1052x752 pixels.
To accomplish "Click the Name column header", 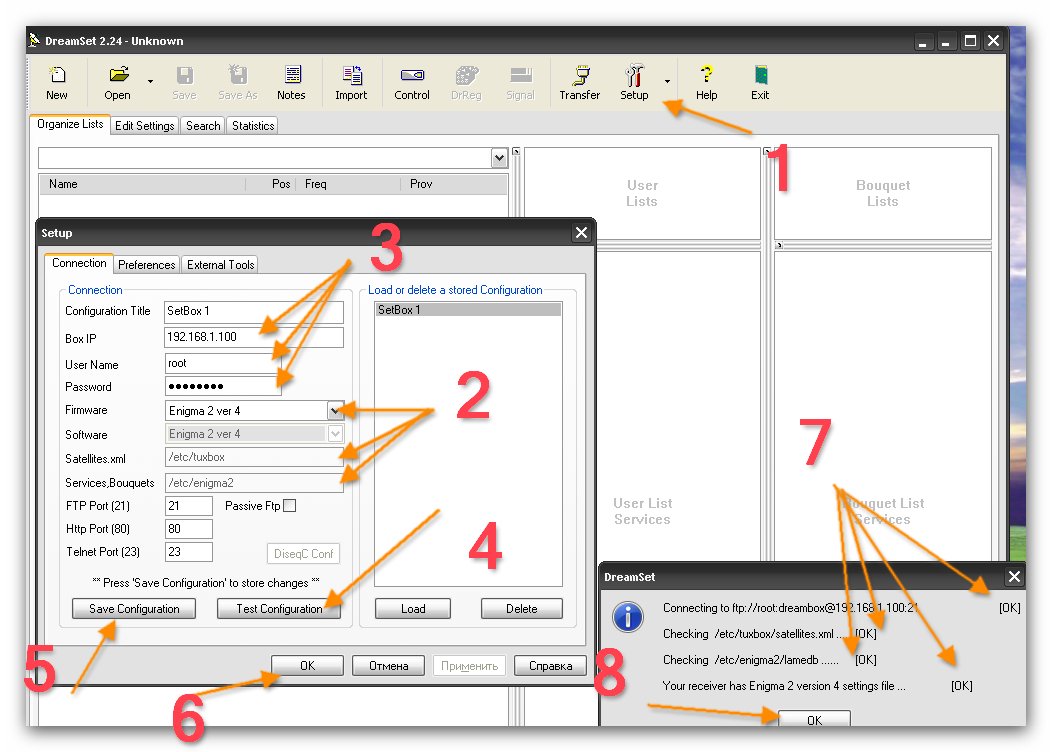I will (x=142, y=184).
